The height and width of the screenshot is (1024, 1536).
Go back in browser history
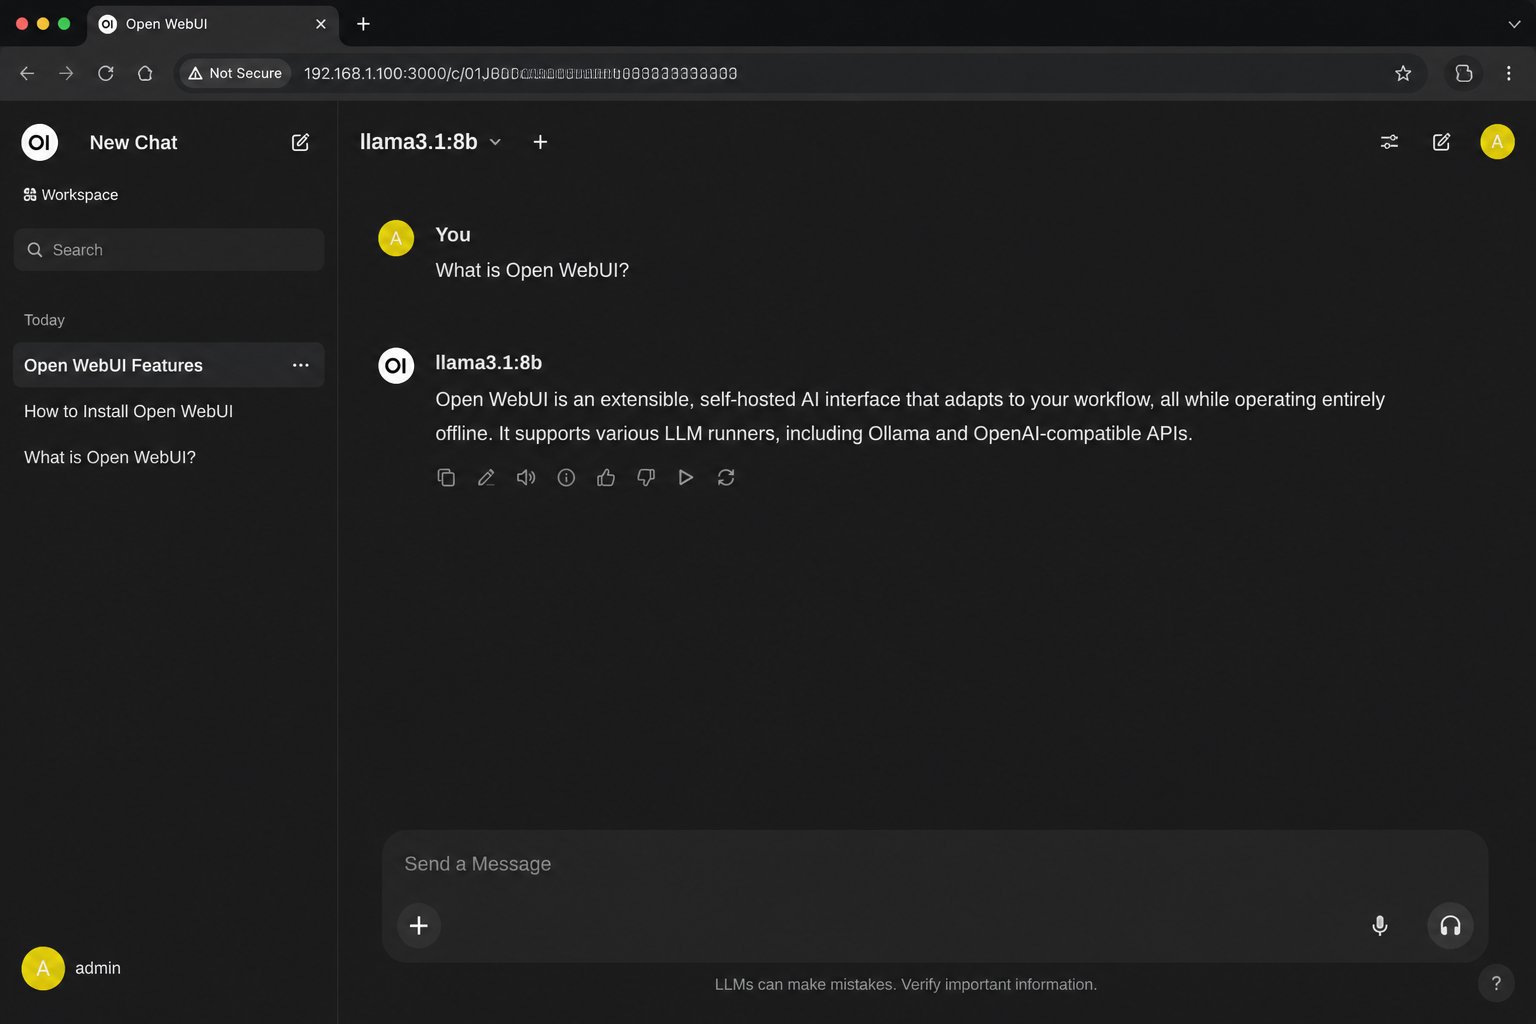27,73
